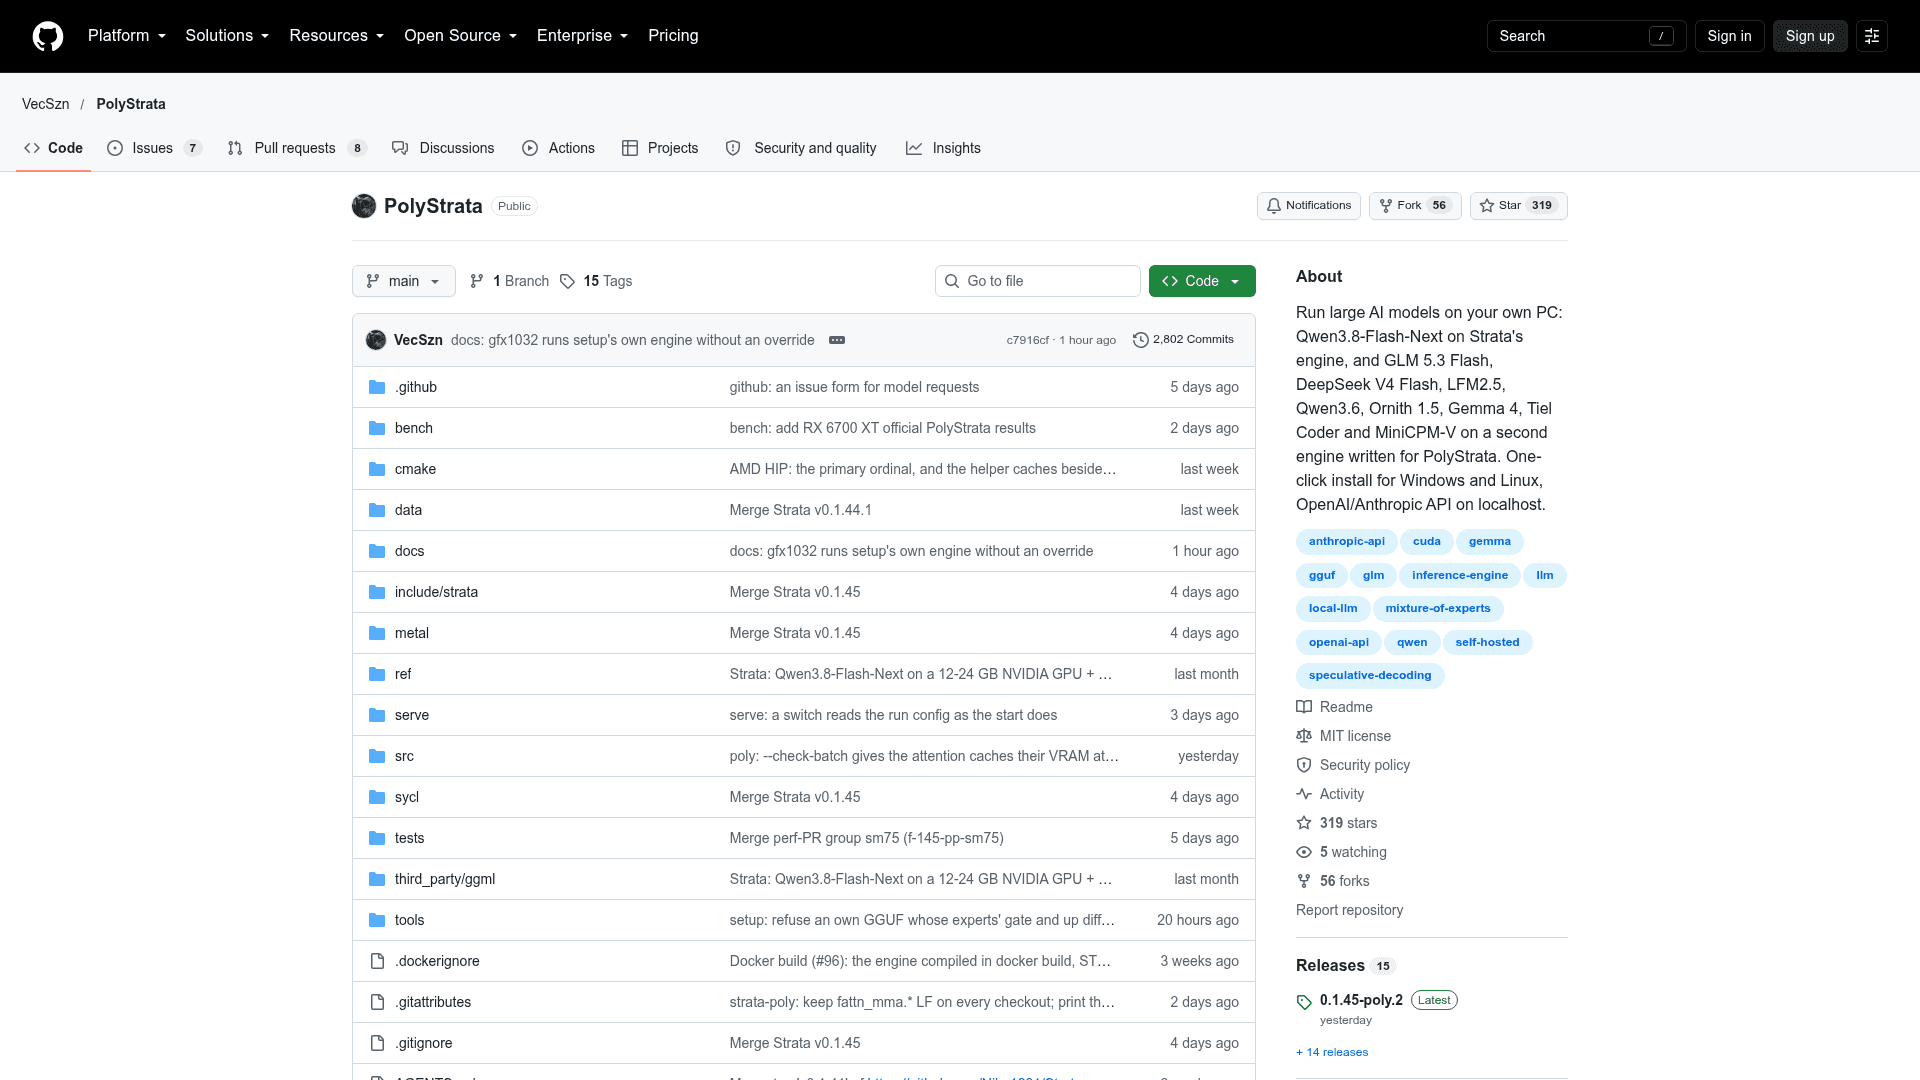Click the Go to file field

coord(1038,281)
